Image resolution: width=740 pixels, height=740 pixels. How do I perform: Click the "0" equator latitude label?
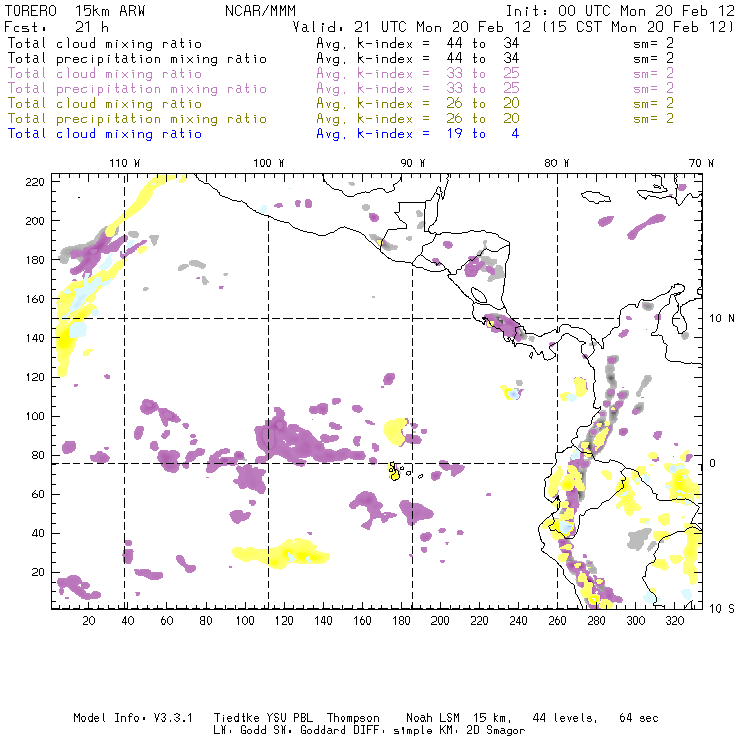(713, 463)
